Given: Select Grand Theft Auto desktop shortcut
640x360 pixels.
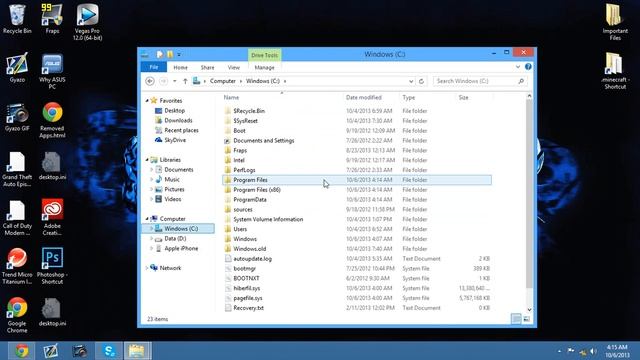Looking at the screenshot, I should pos(17,169).
